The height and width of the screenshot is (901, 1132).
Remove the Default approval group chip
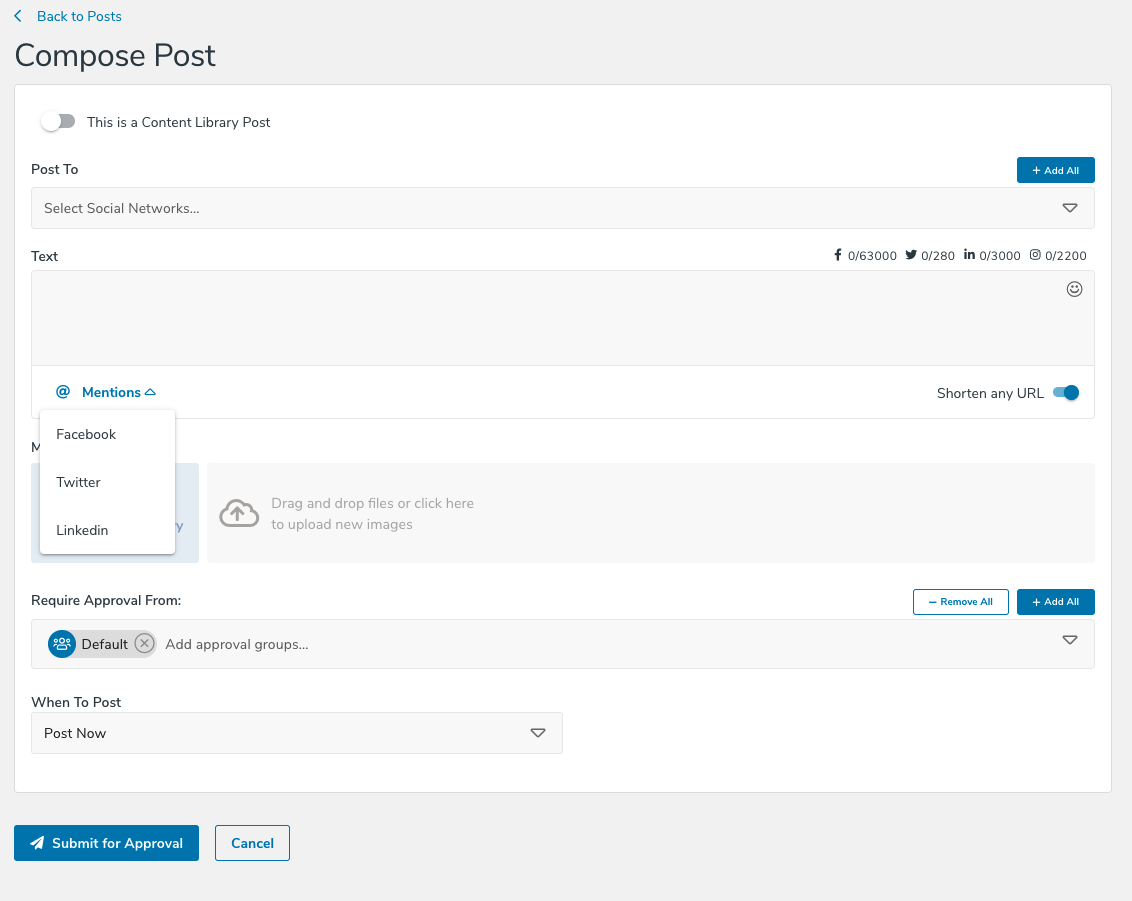[x=144, y=644]
